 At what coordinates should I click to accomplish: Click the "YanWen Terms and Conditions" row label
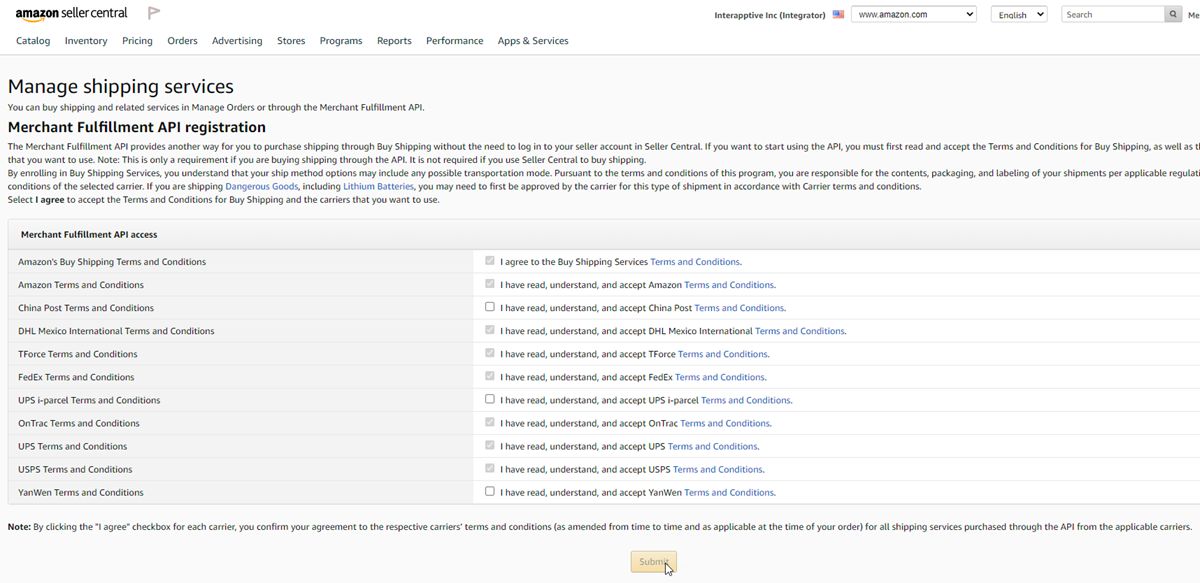tap(81, 492)
